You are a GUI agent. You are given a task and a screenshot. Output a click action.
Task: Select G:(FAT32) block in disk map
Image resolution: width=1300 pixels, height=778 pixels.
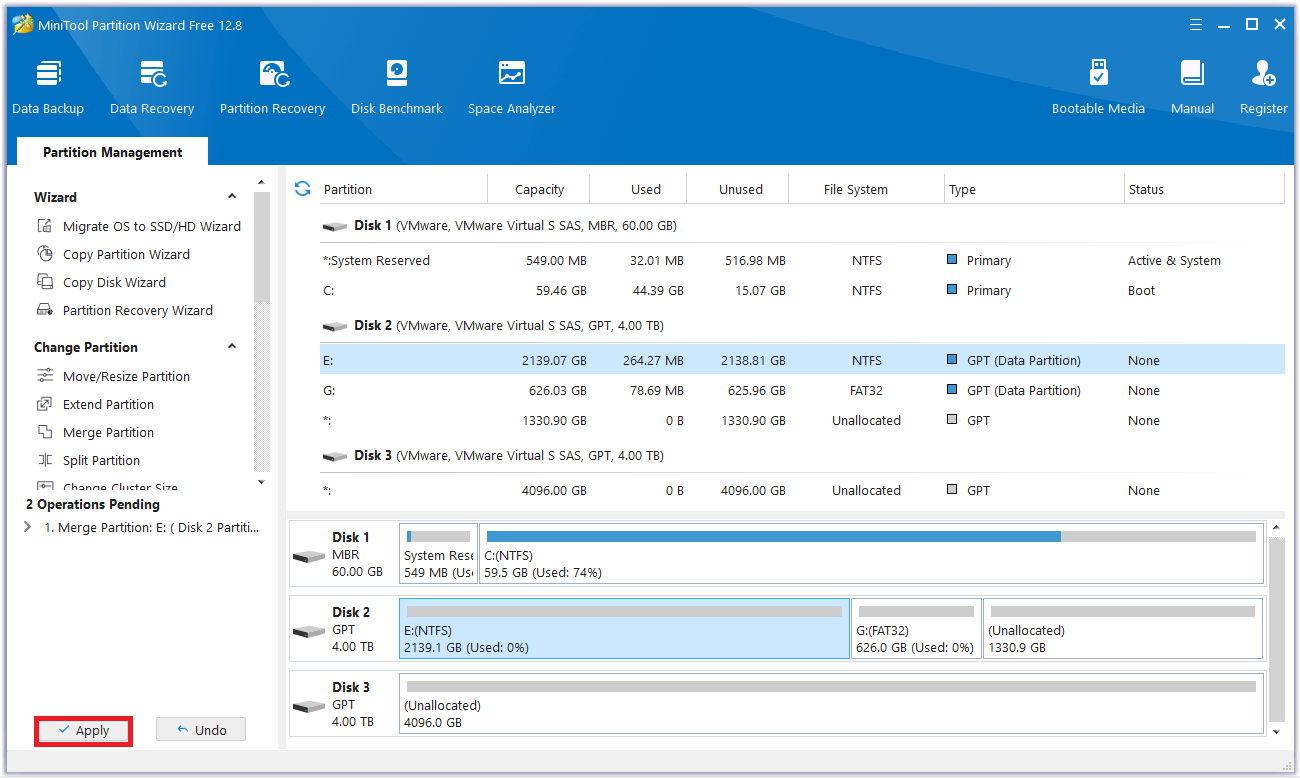coord(916,629)
